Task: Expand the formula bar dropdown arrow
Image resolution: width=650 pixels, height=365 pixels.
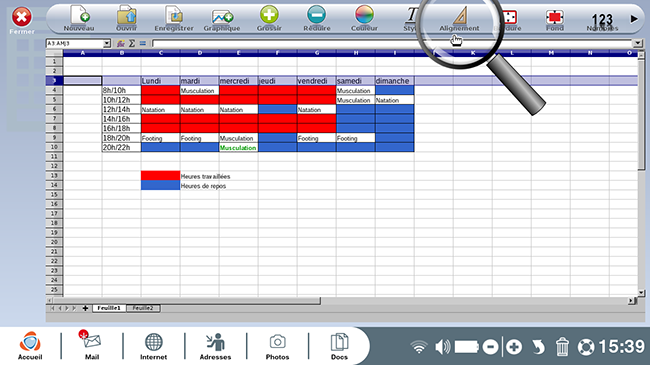Action: point(638,43)
